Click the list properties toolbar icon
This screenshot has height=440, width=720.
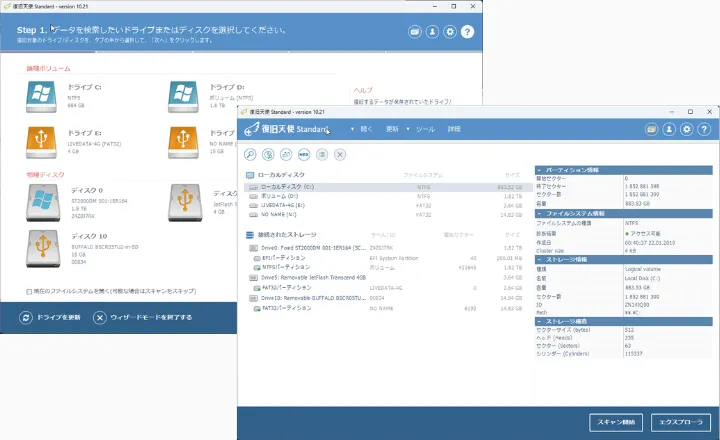(x=322, y=155)
